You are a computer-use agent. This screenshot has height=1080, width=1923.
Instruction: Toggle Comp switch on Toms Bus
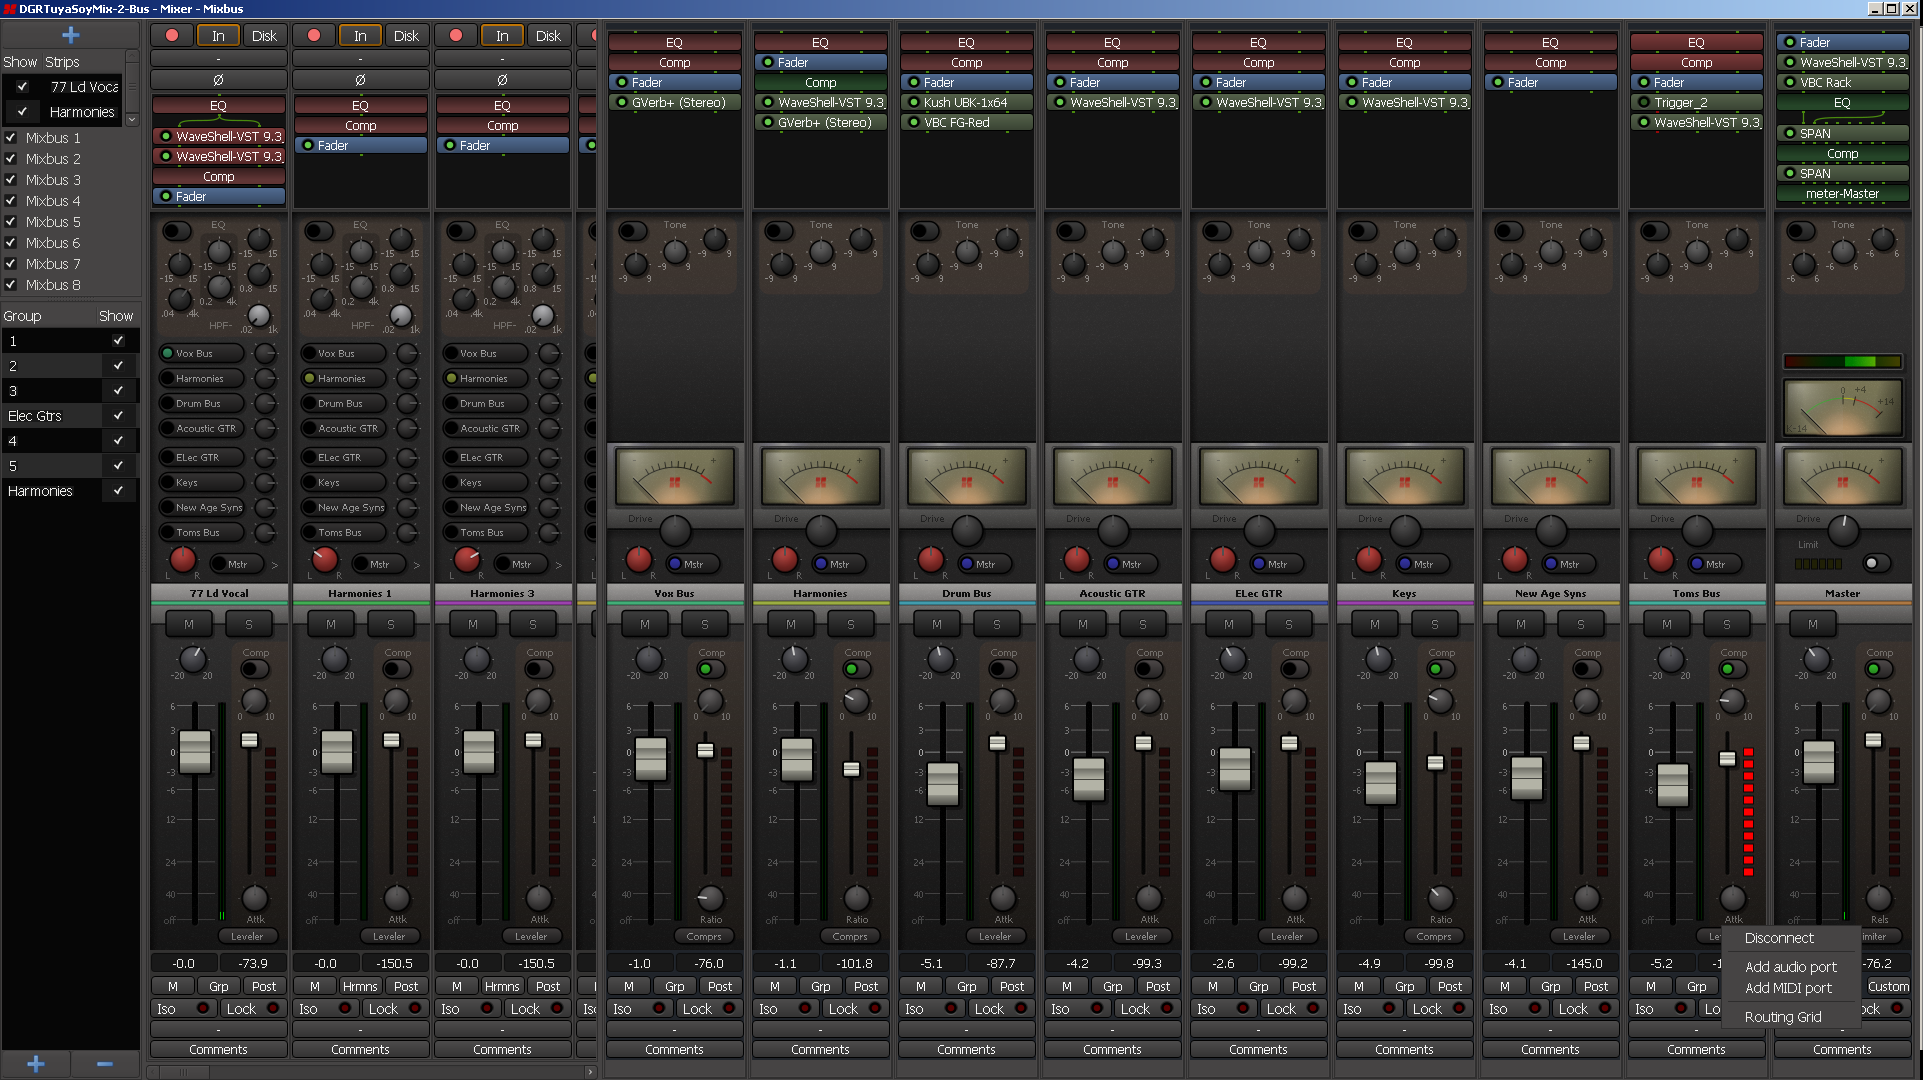point(1731,669)
